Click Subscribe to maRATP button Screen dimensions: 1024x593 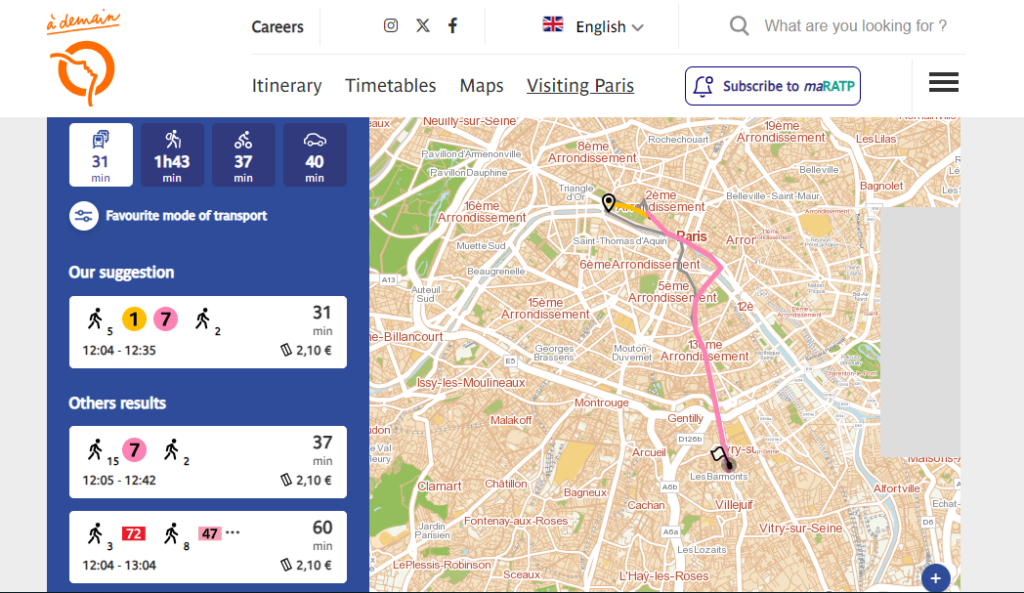772,86
